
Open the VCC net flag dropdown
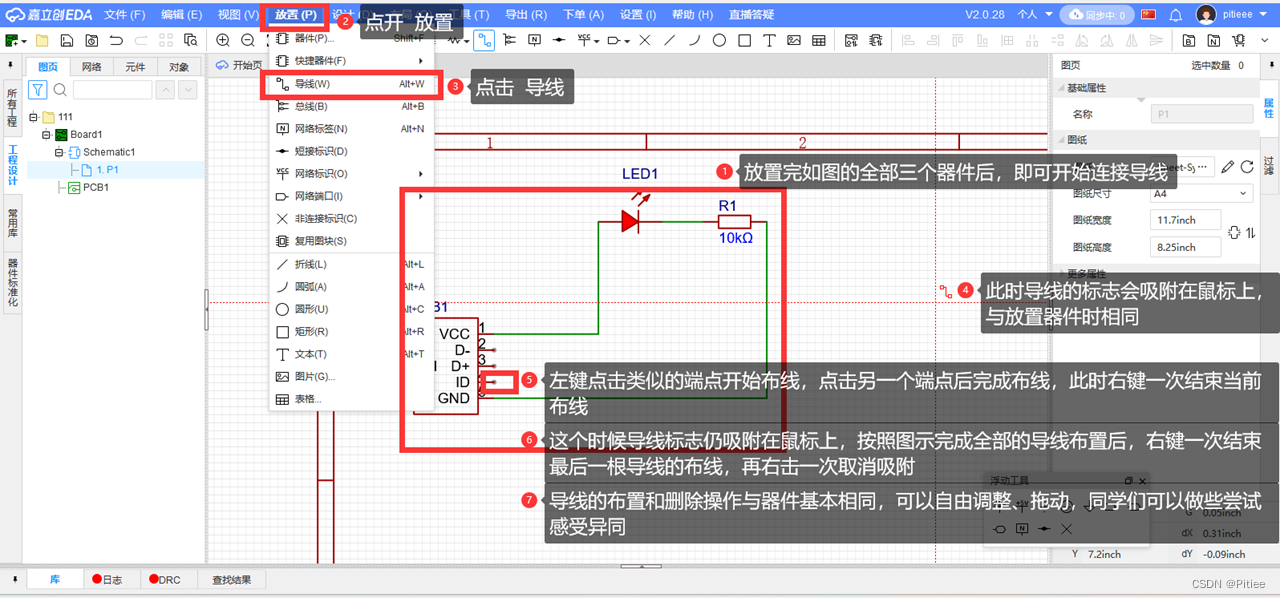tap(596, 41)
